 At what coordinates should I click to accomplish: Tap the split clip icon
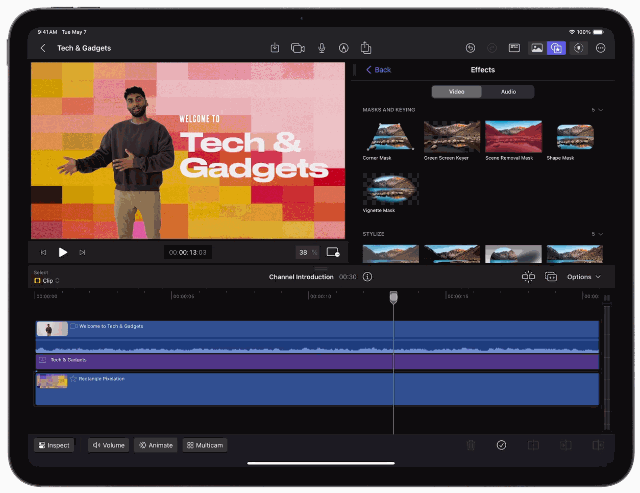pos(533,445)
